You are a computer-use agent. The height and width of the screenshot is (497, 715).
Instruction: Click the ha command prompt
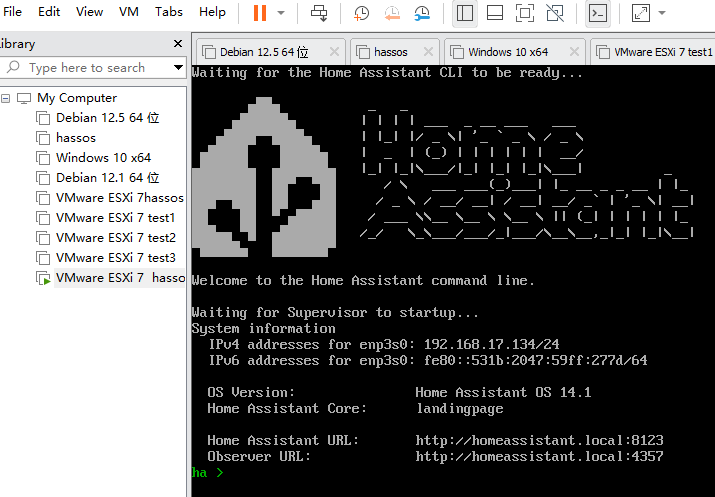tap(207, 473)
